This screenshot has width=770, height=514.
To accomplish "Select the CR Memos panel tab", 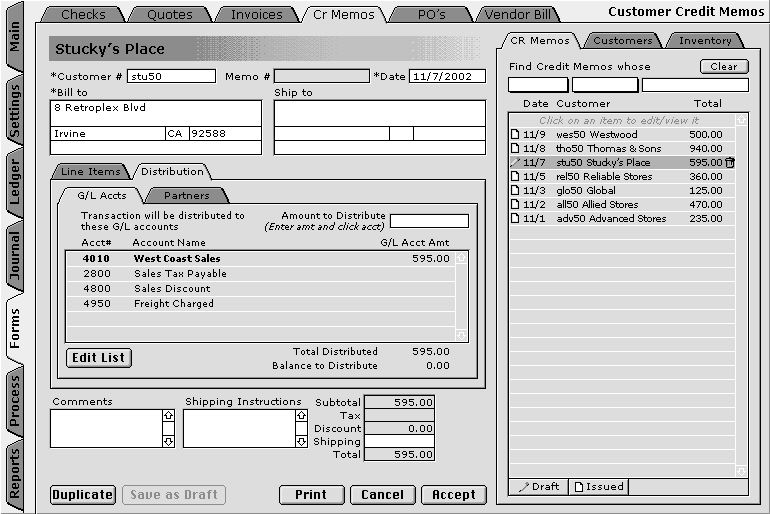I will pyautogui.click(x=540, y=41).
